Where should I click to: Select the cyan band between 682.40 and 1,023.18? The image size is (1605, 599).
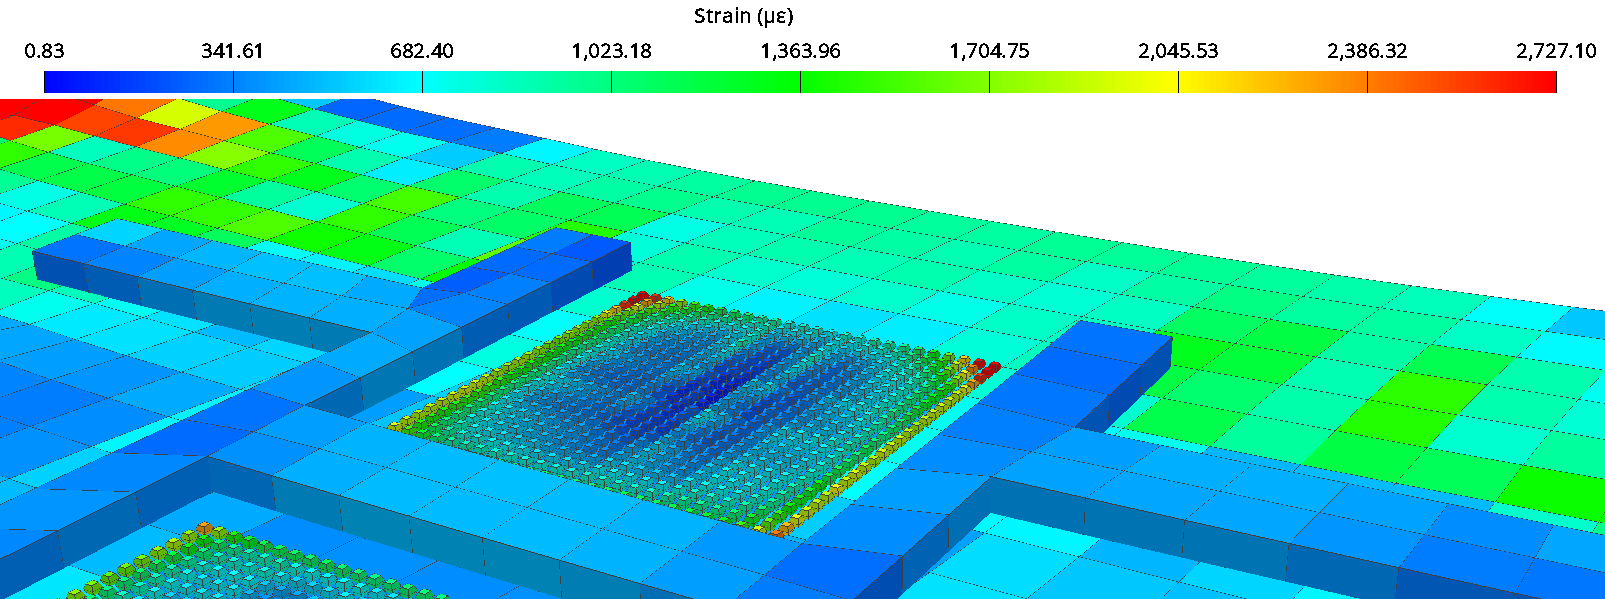click(x=517, y=82)
